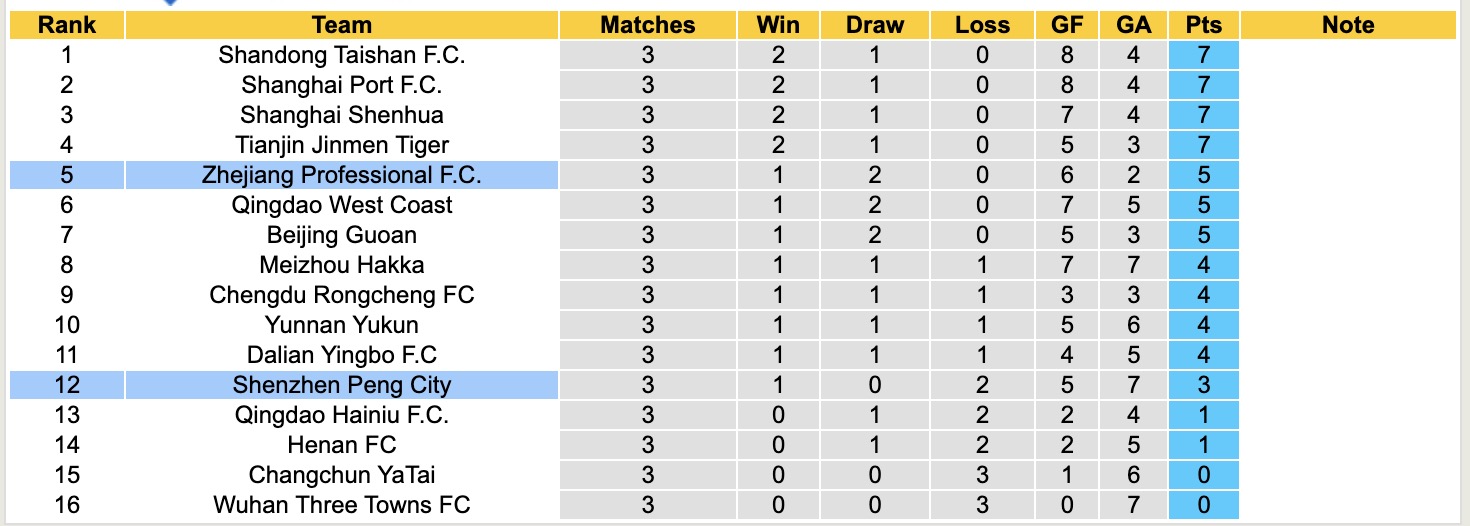
Task: Click the points cell for Tianjin Jinmen Tiger
Action: (x=1203, y=145)
